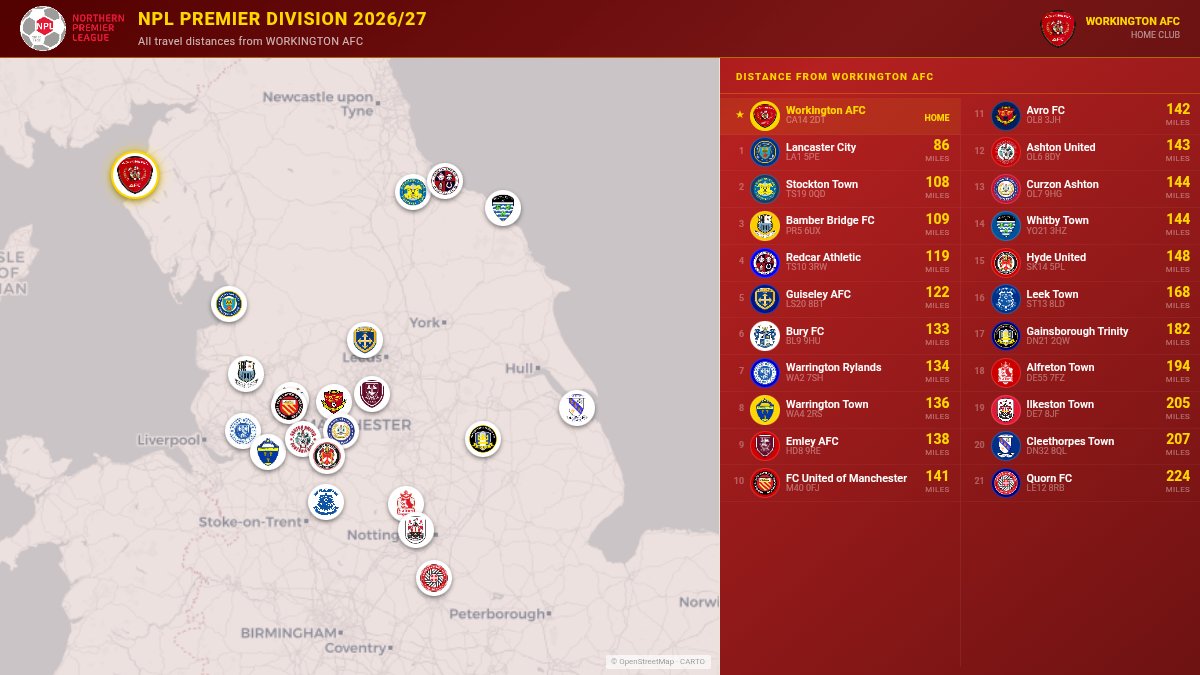
Task: Click the 'BIRMINGHAM' map label
Action: click(x=289, y=633)
